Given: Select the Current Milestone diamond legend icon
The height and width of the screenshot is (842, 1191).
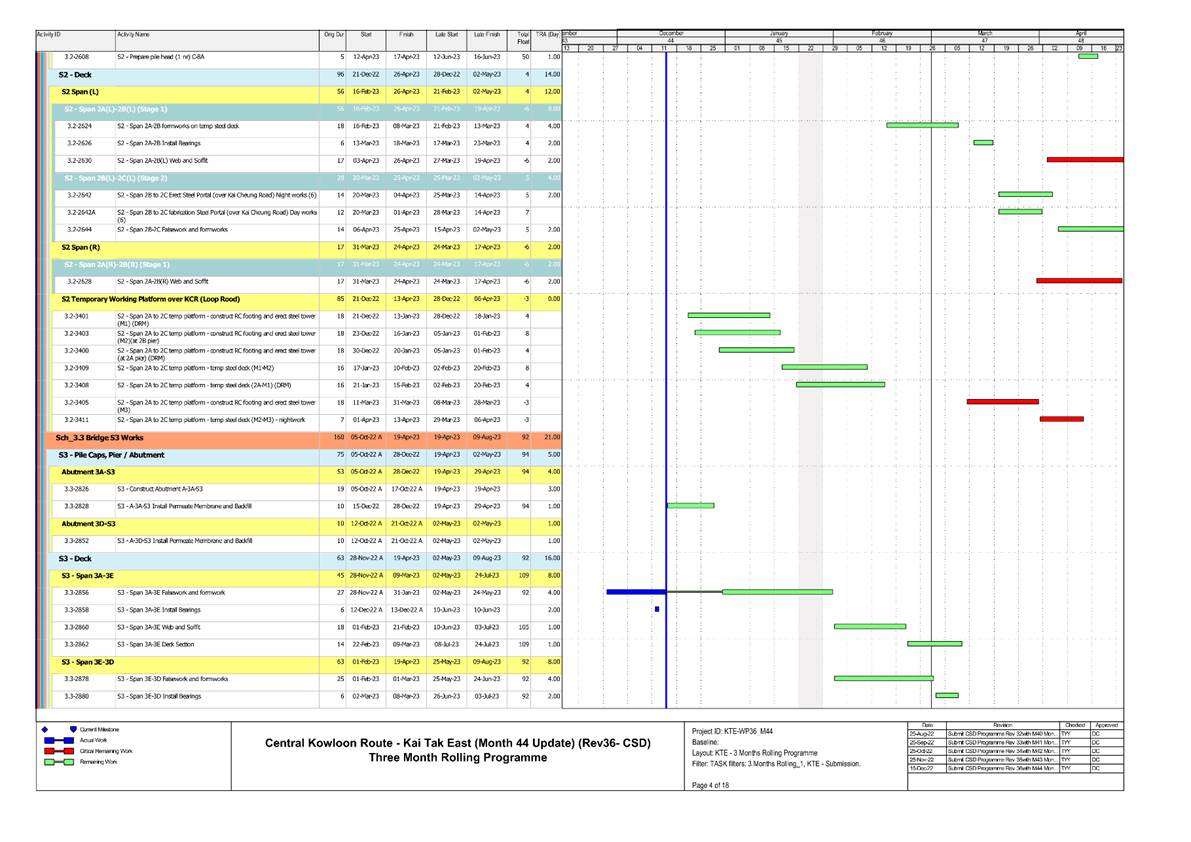Looking at the screenshot, I should [44, 730].
